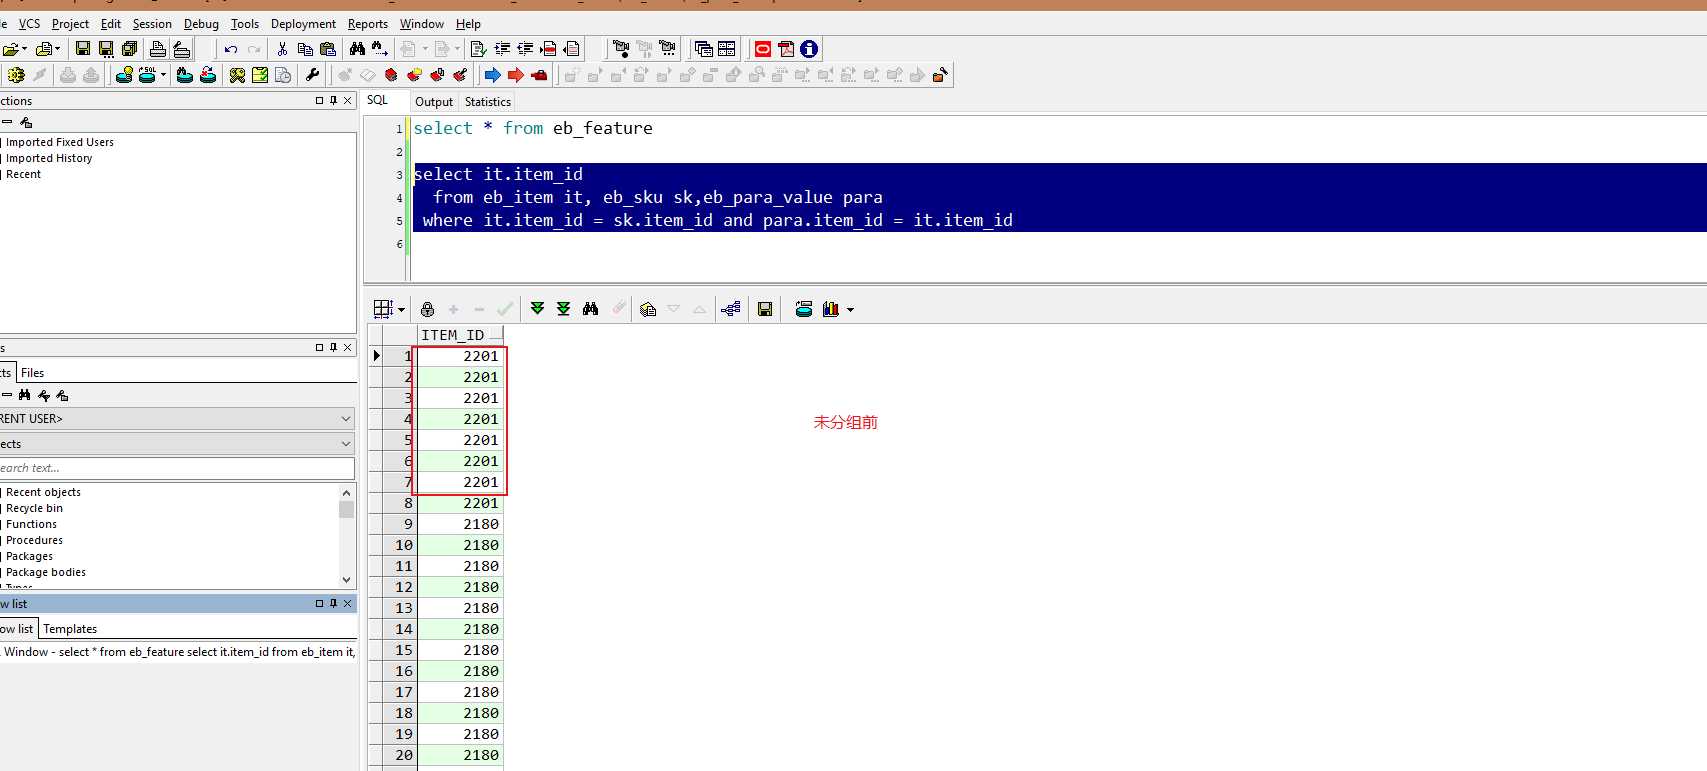Open the grid selection mode dropdown arrow
This screenshot has height=771, width=1707.
pyautogui.click(x=401, y=310)
